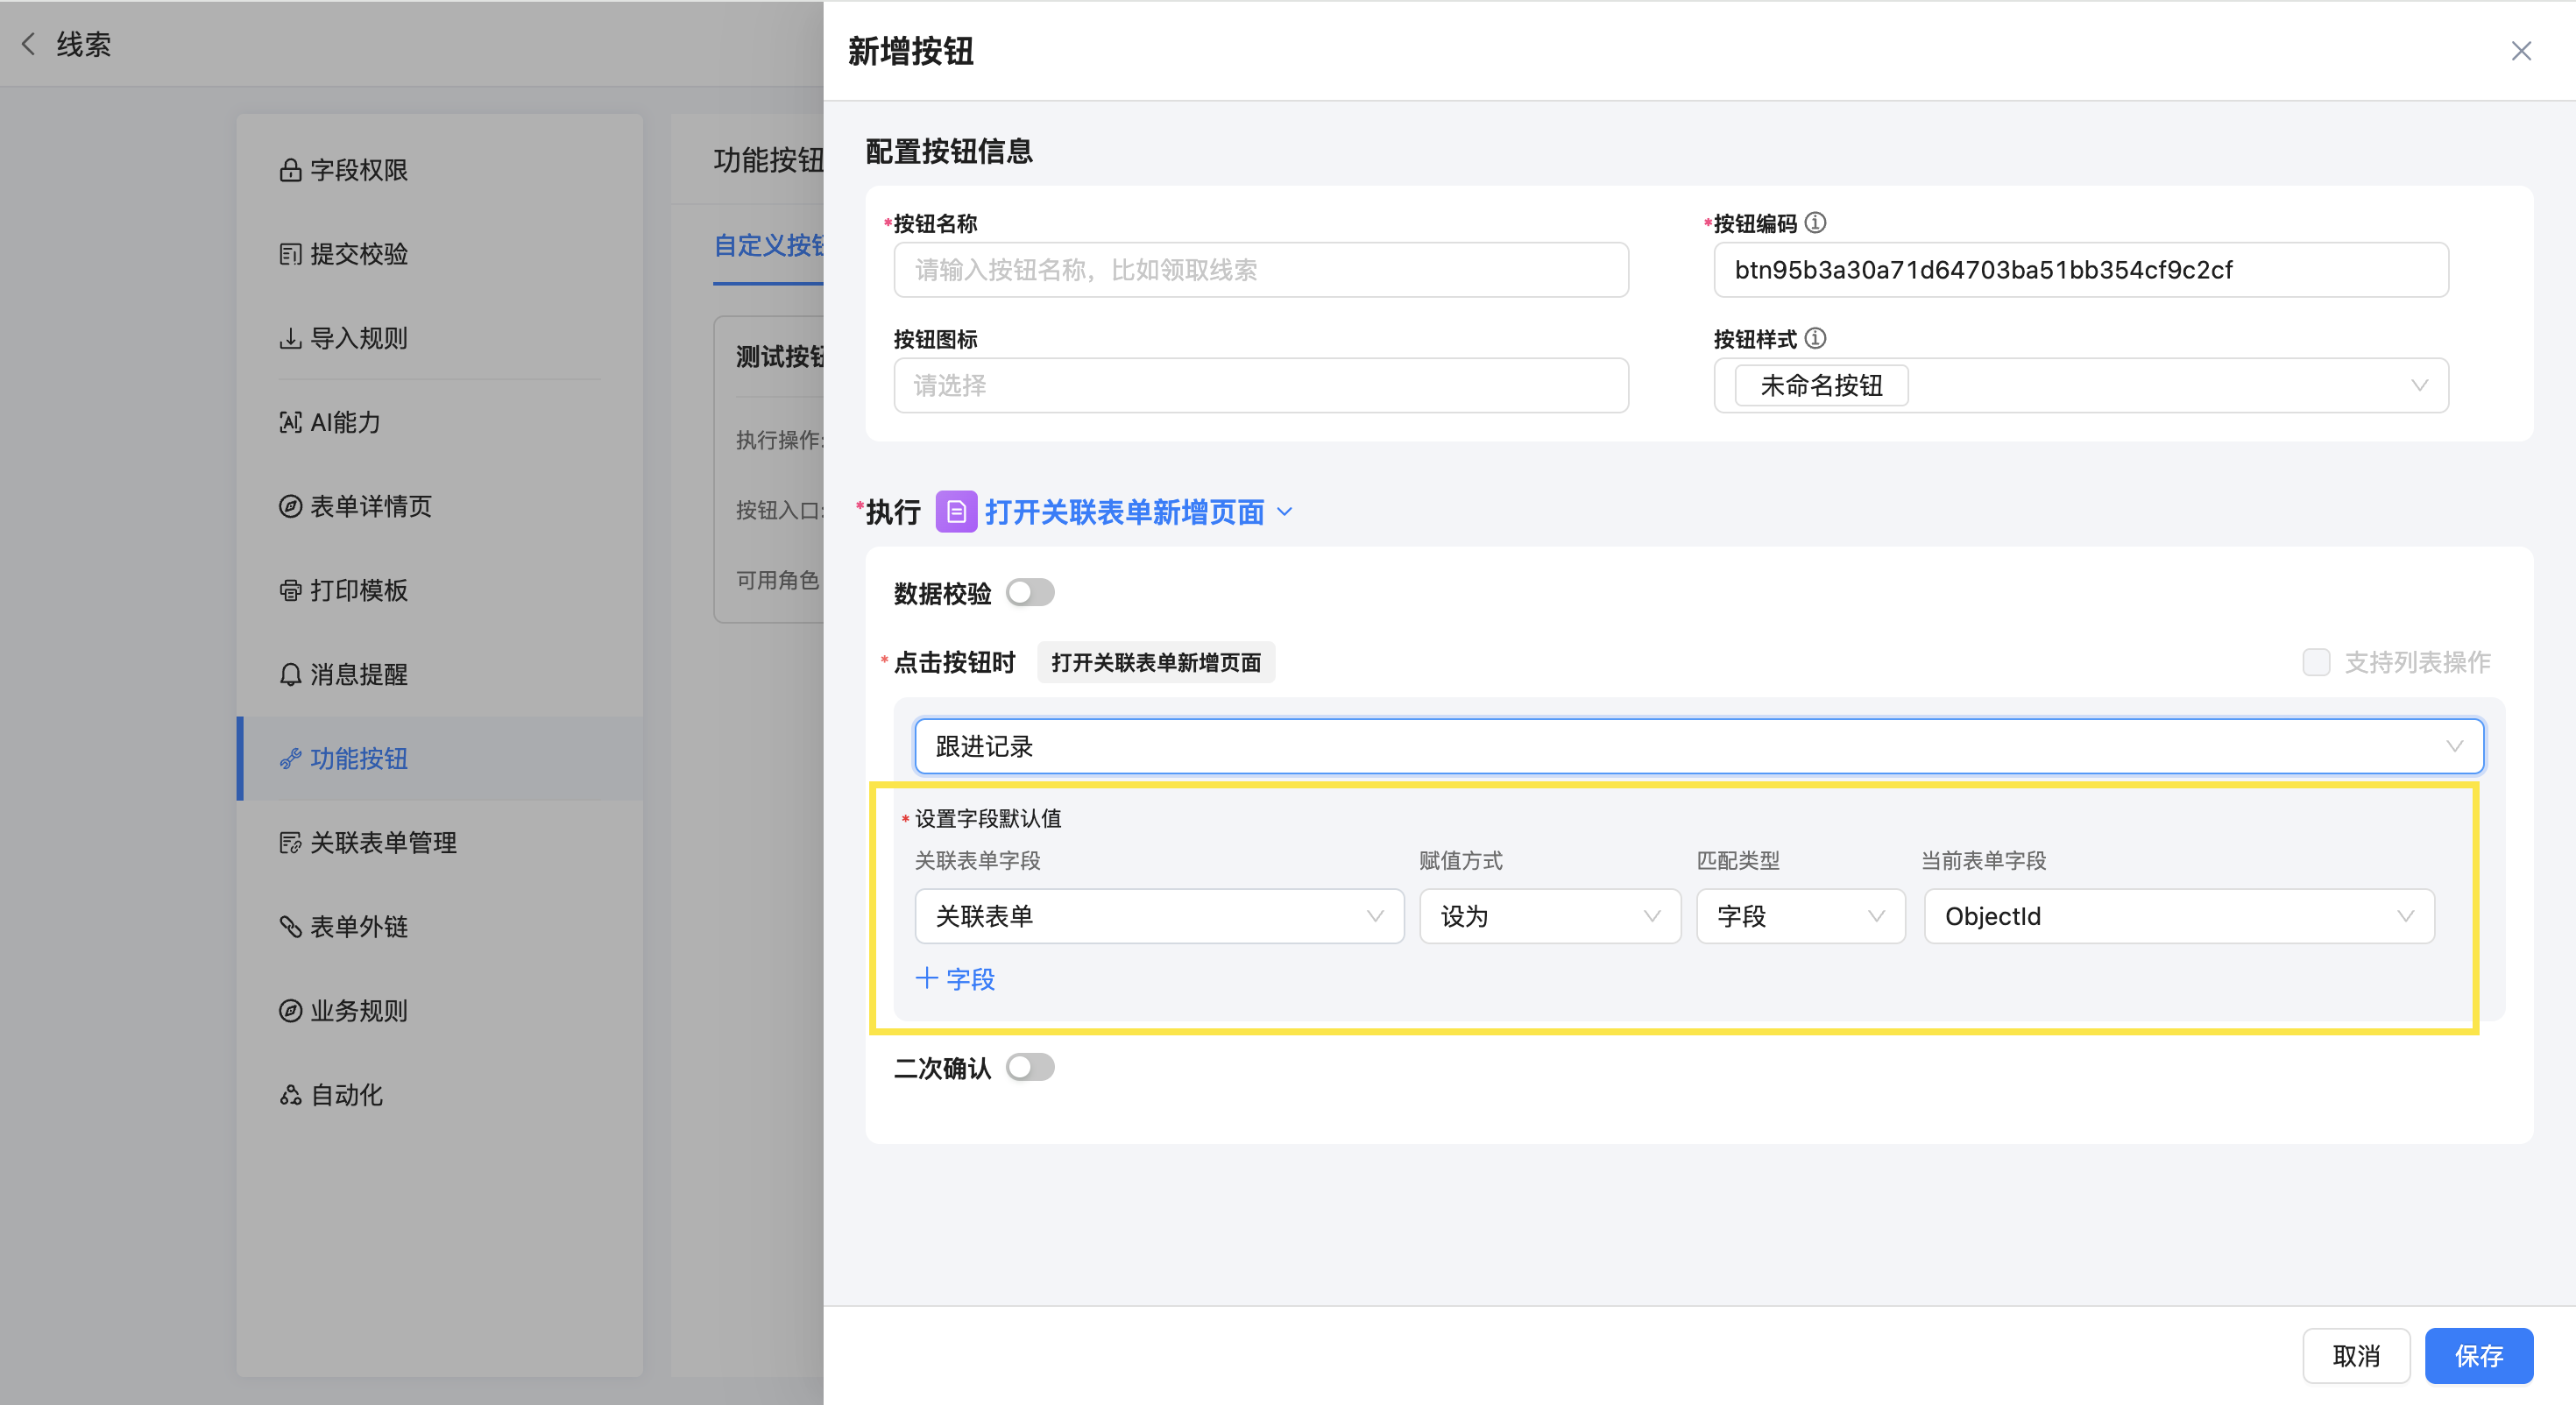Click the plus icon before 字段

[926, 978]
